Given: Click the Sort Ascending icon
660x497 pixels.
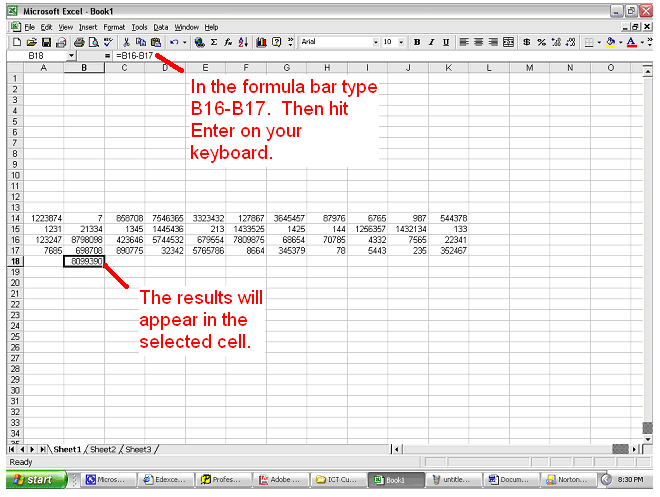Looking at the screenshot, I should pos(243,42).
